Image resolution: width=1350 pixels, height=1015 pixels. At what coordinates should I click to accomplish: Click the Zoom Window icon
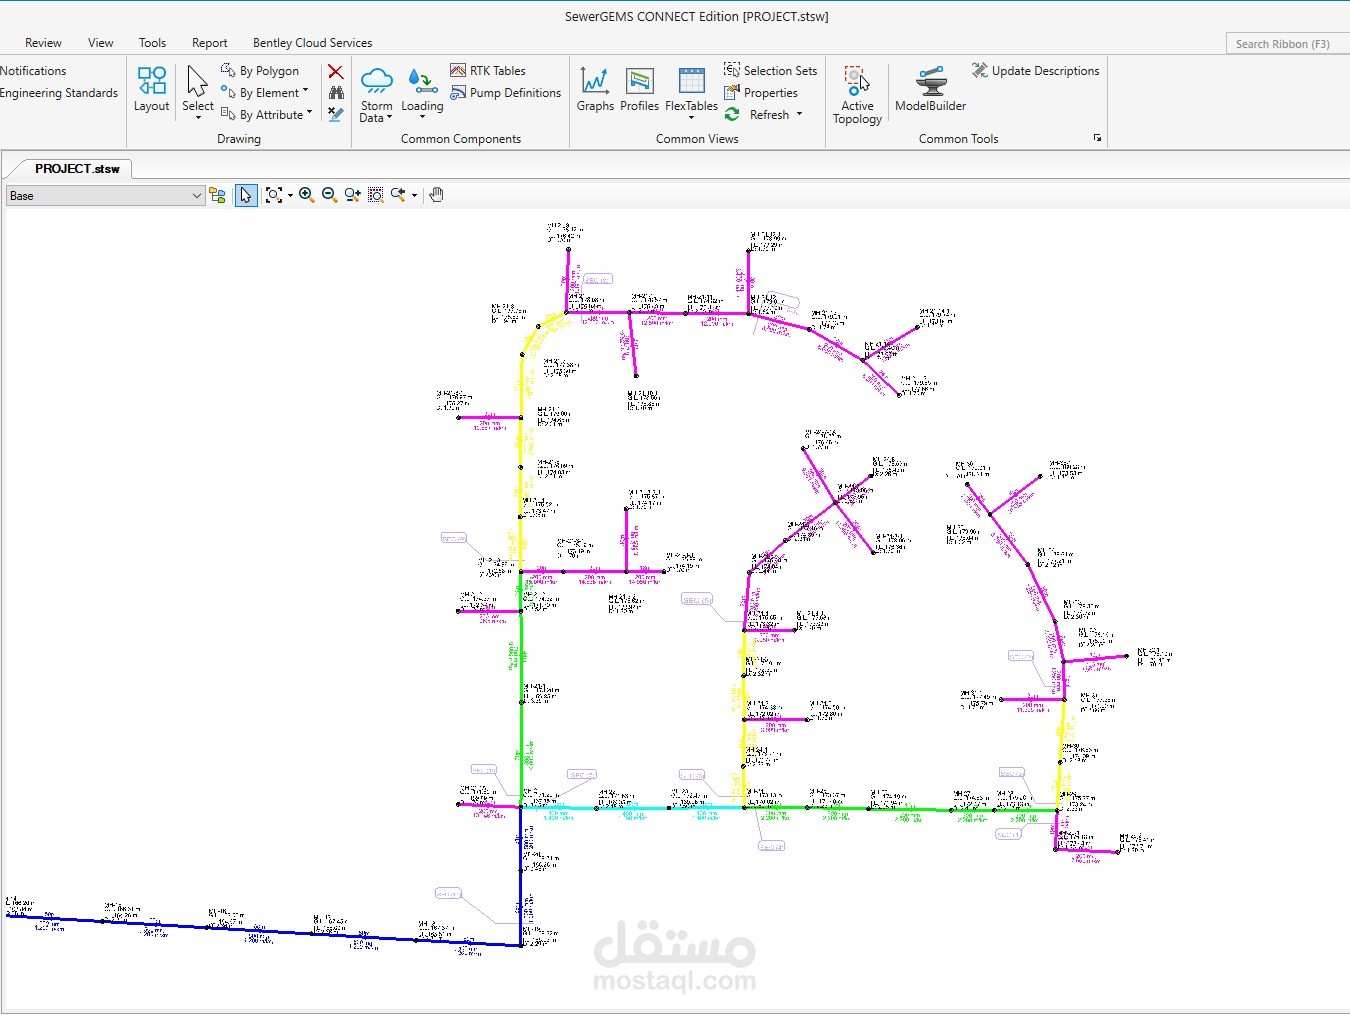(376, 195)
